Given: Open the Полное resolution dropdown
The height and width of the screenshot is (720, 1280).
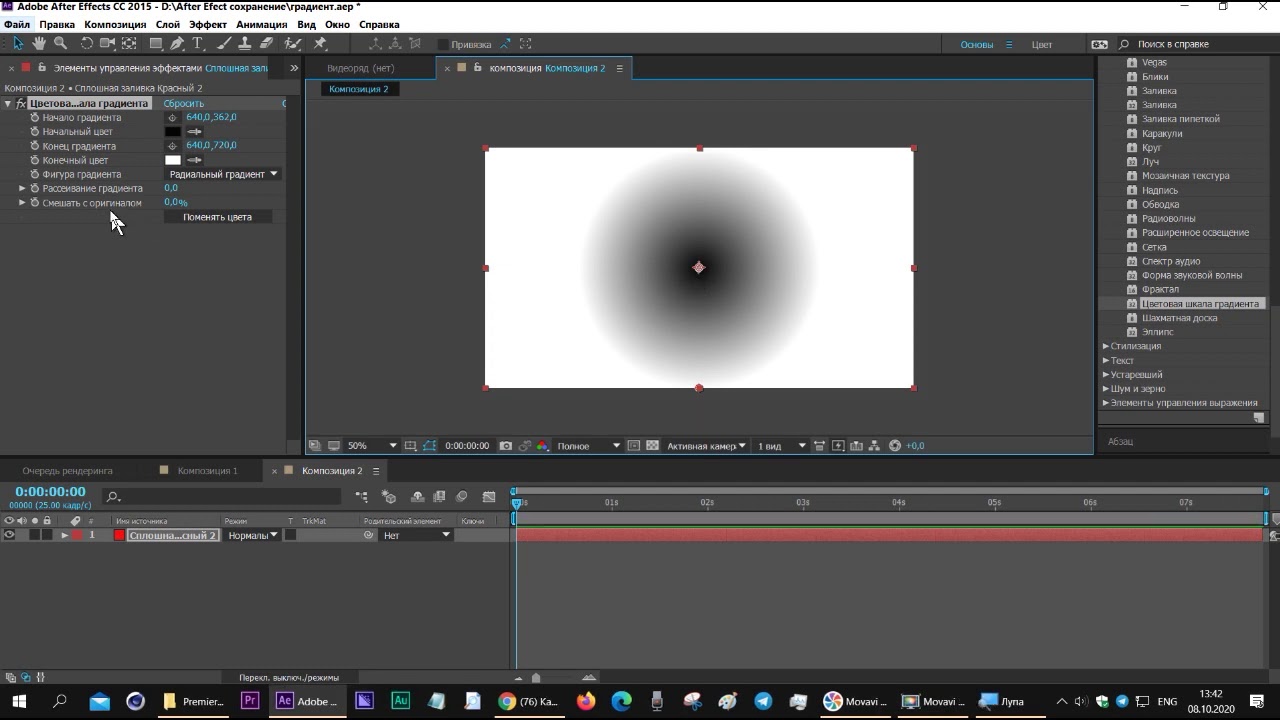Looking at the screenshot, I should click(588, 446).
